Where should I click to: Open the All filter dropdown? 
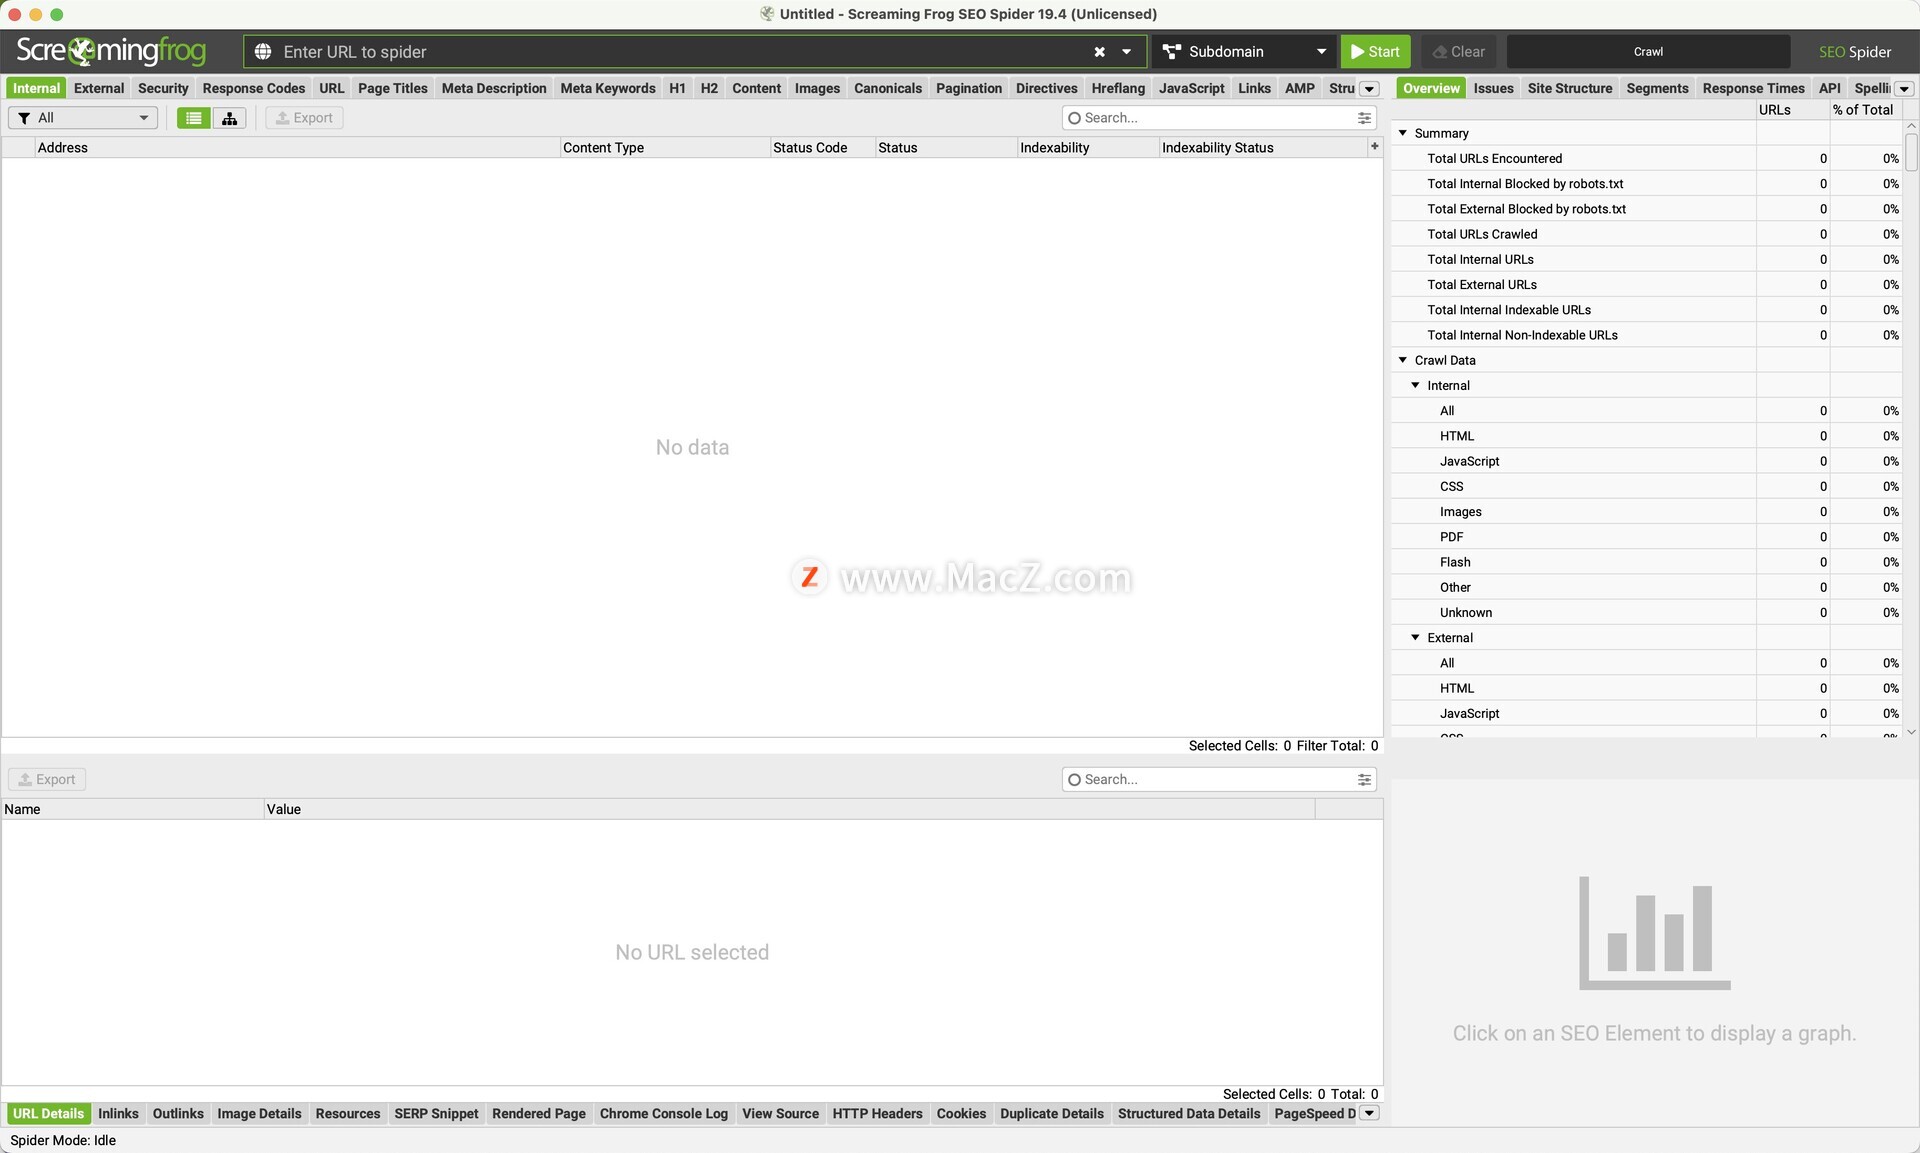tap(83, 118)
